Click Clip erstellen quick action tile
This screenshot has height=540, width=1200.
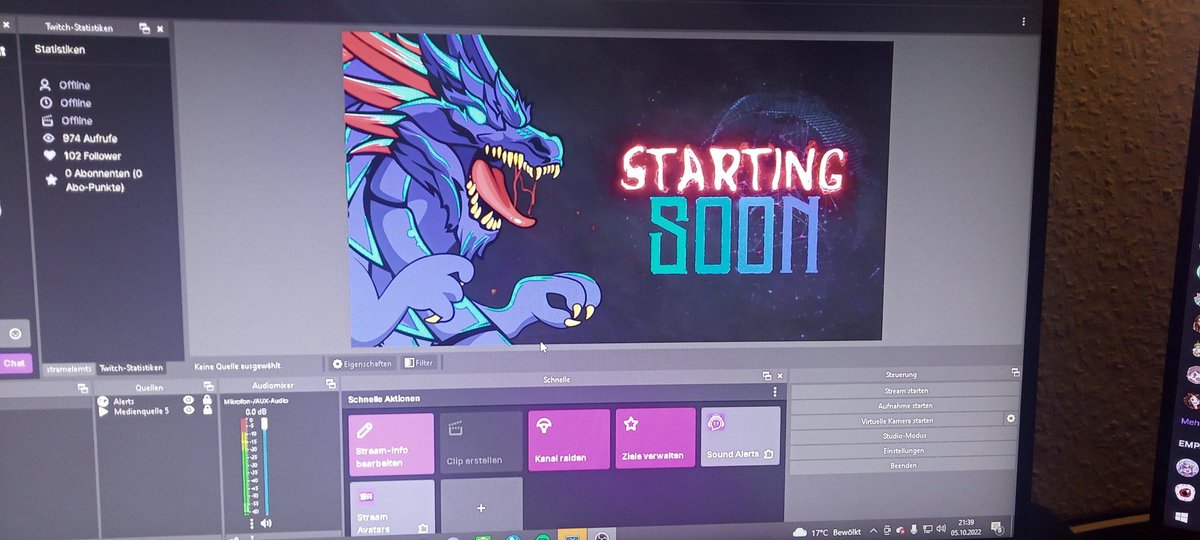click(482, 441)
